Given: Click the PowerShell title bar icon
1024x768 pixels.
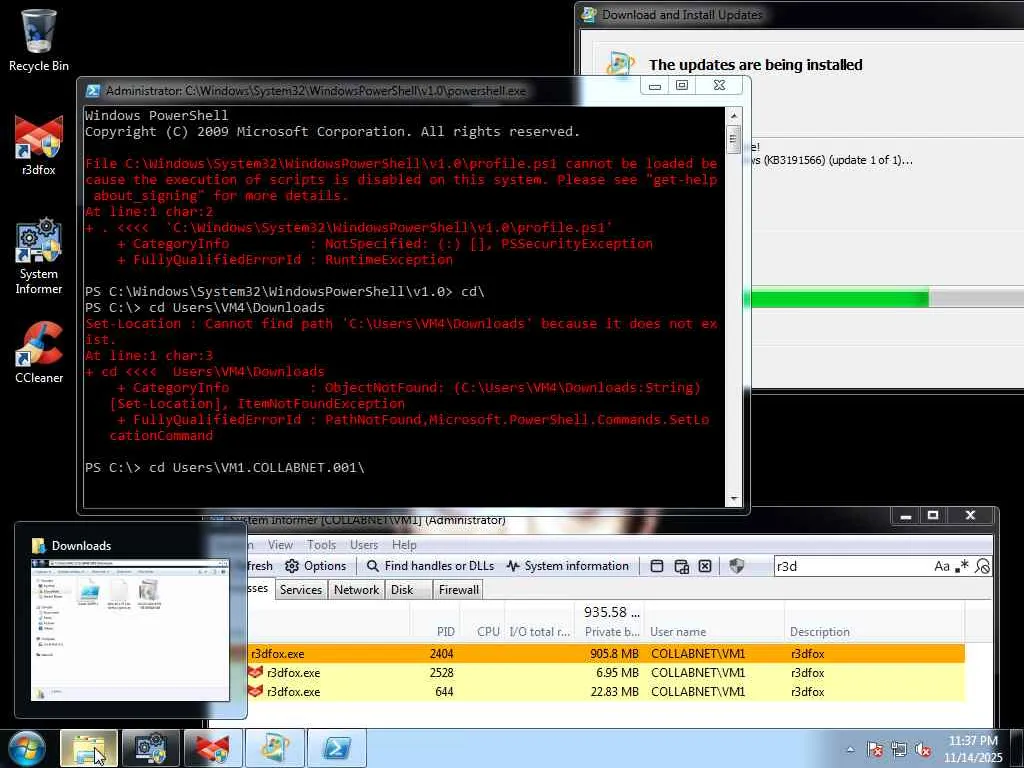Looking at the screenshot, I should pyautogui.click(x=93, y=91).
